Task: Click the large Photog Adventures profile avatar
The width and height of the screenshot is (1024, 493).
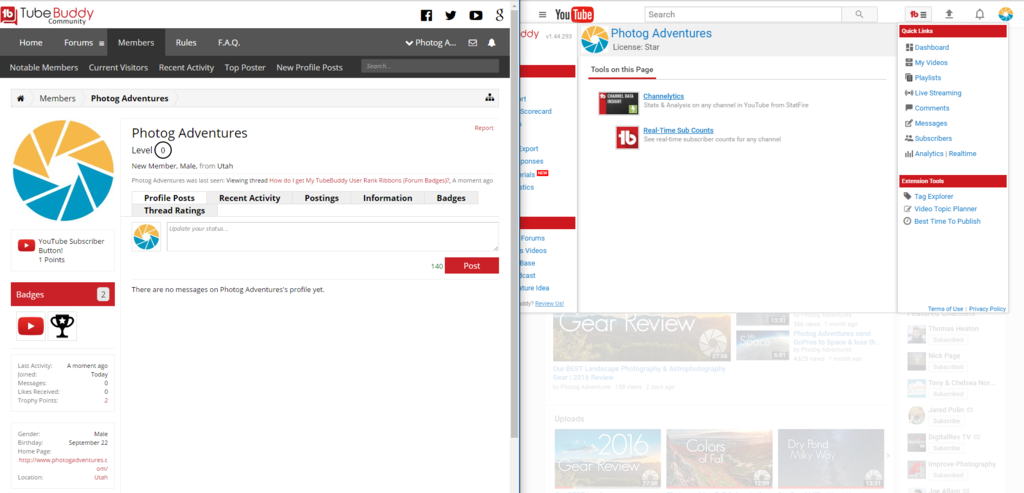Action: tap(63, 170)
